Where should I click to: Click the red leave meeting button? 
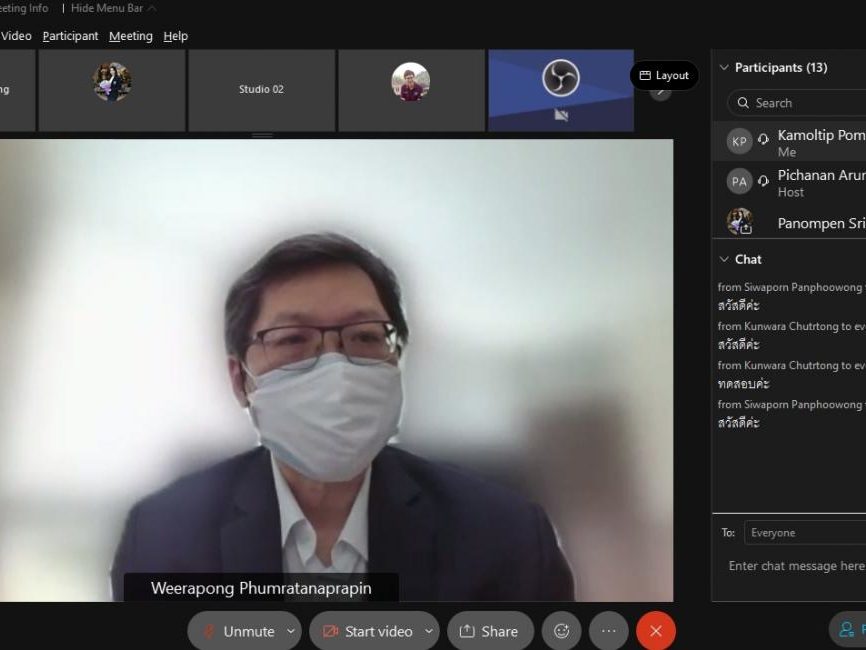(656, 631)
